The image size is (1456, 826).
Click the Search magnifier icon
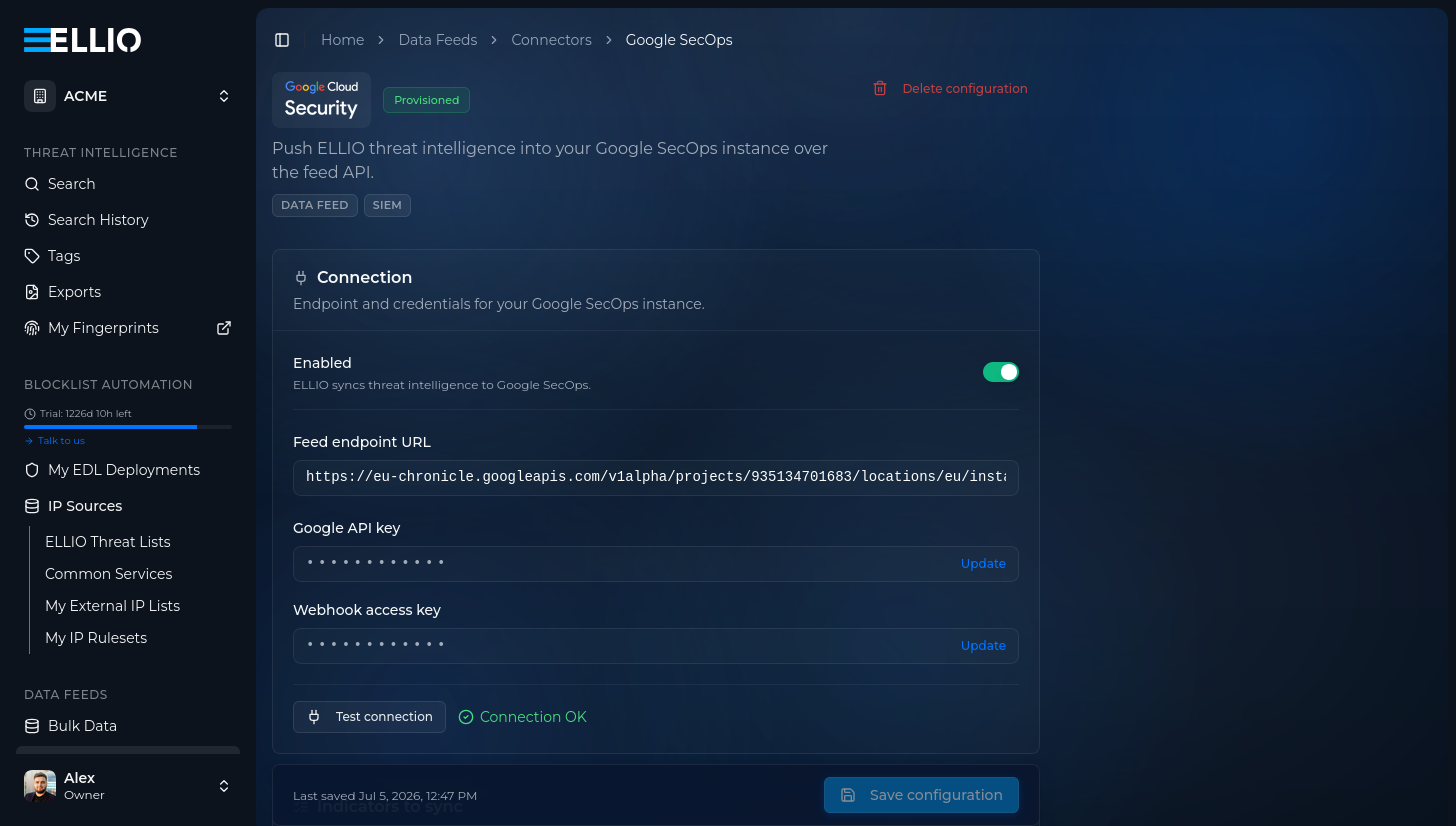pos(32,184)
